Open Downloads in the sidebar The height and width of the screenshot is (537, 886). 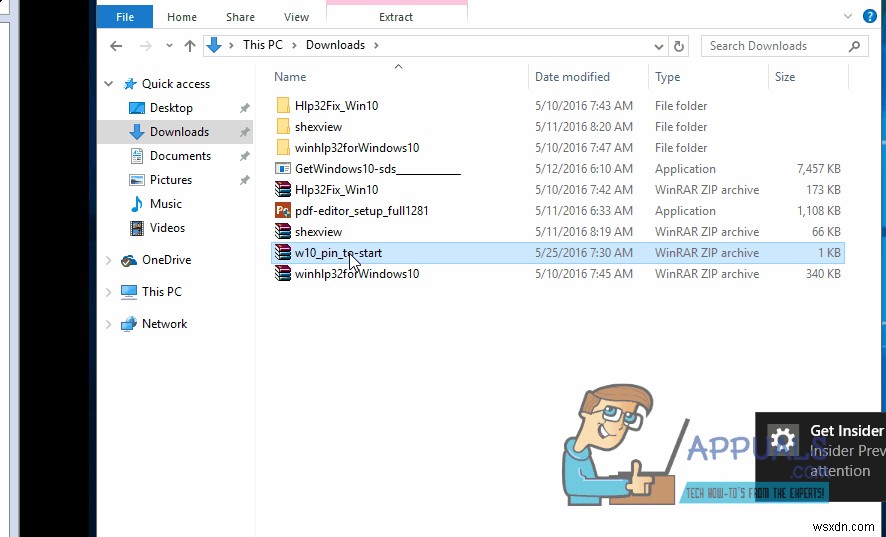179,132
